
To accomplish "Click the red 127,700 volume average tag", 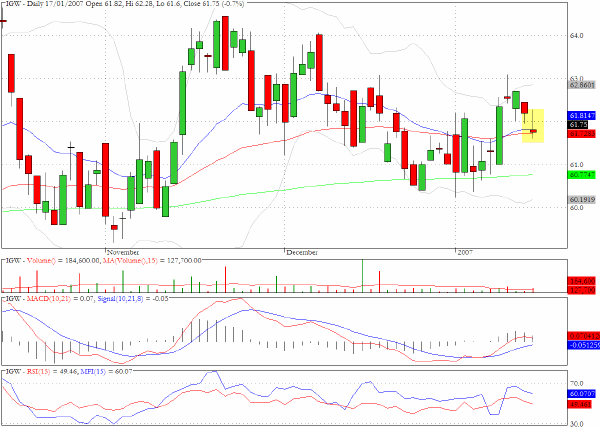I will click(582, 290).
